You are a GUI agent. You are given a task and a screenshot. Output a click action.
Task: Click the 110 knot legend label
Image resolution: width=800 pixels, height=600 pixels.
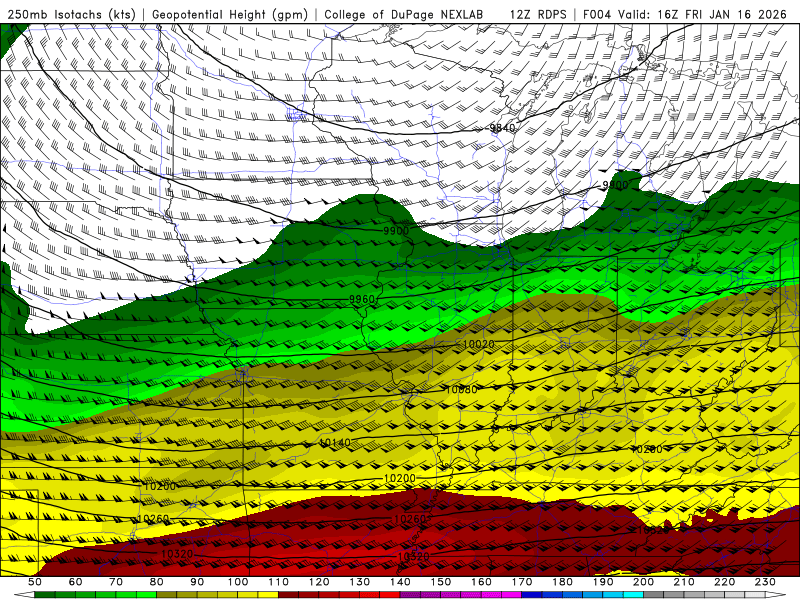point(279,582)
